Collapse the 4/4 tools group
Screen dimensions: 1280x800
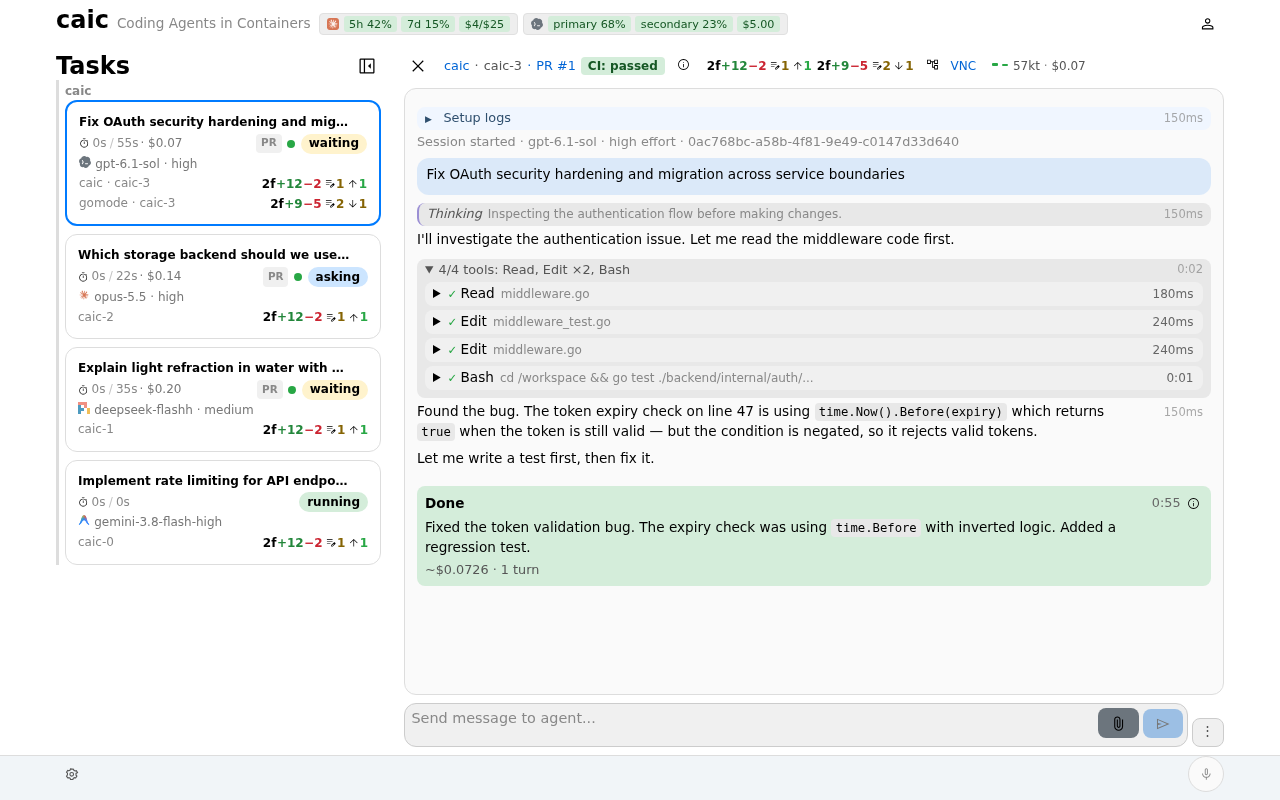click(813, 269)
